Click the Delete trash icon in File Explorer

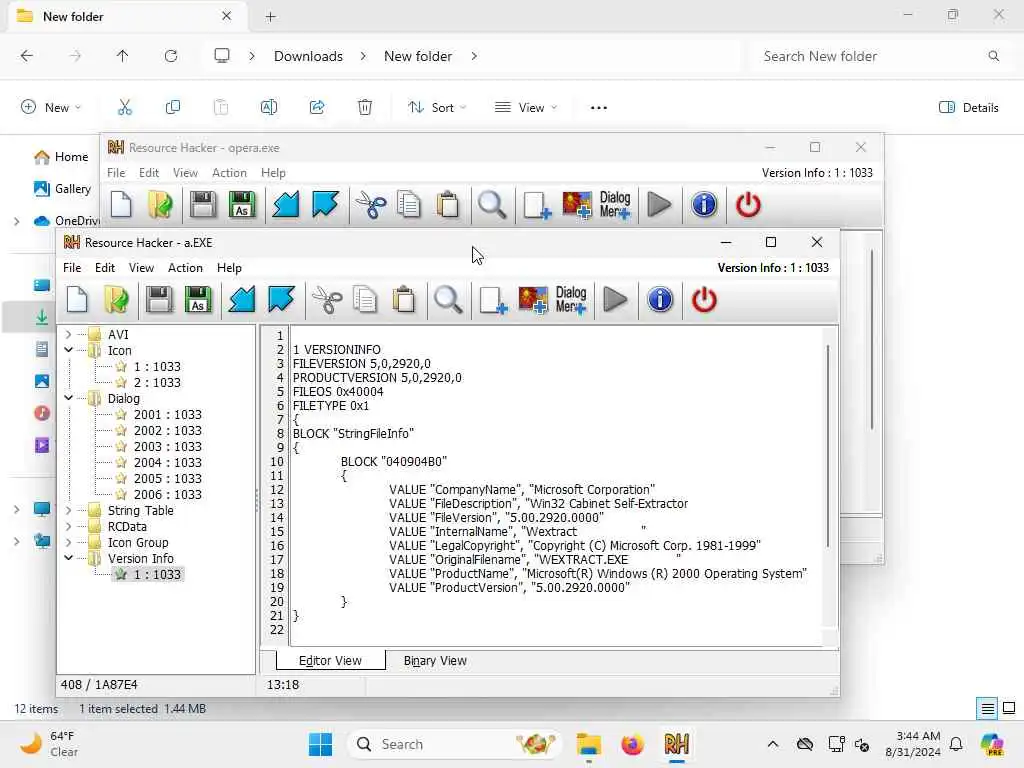point(365,107)
